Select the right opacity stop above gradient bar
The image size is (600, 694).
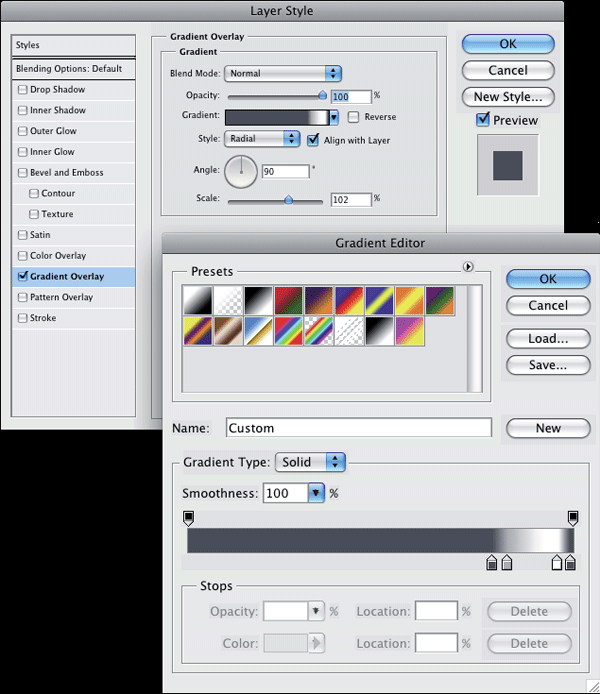(x=573, y=518)
